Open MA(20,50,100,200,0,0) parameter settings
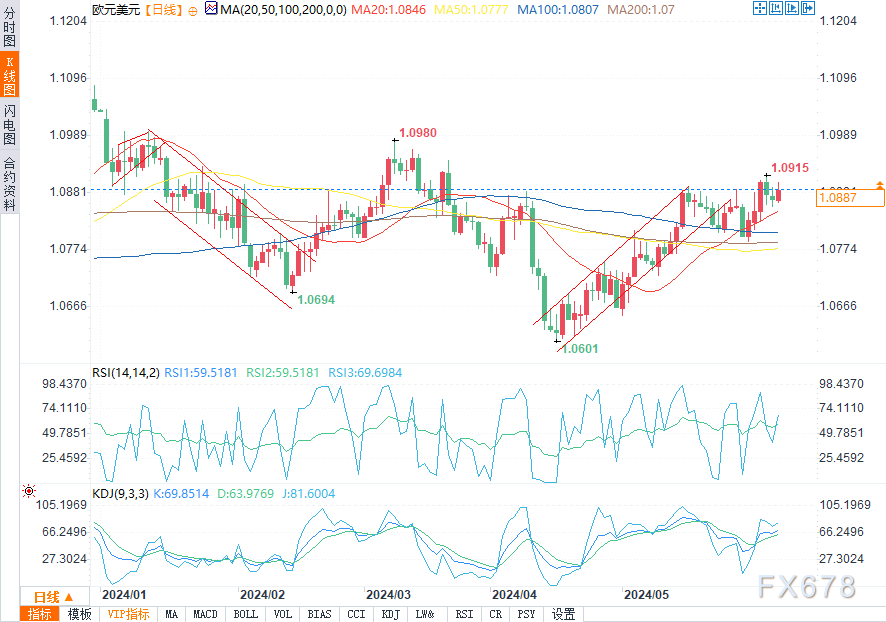Viewport: 886px width, 622px height. pyautogui.click(x=283, y=10)
